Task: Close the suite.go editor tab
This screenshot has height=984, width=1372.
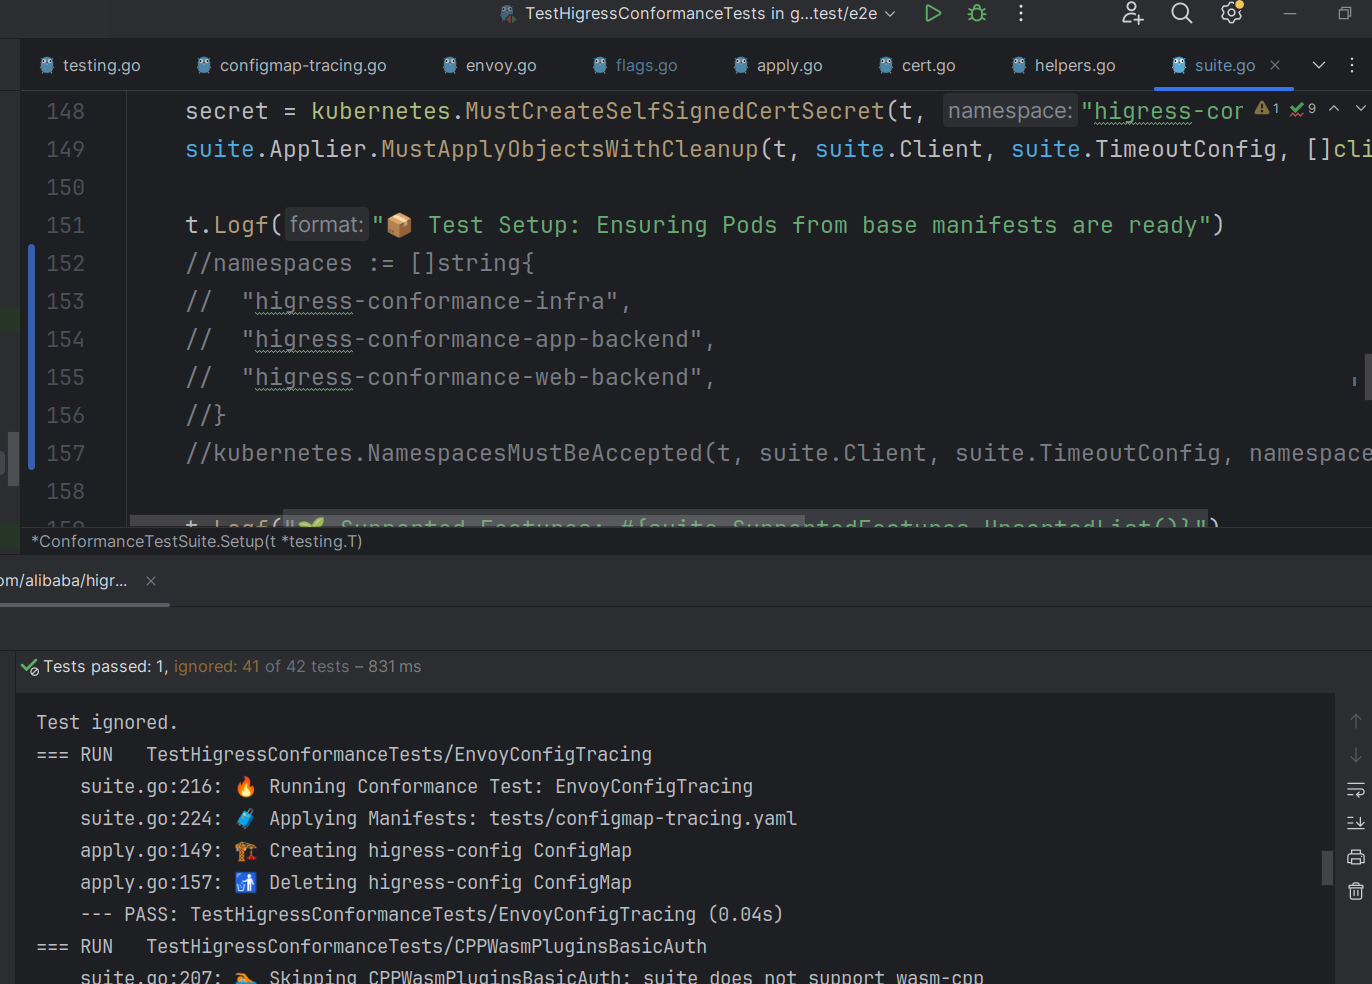Action: [1275, 65]
